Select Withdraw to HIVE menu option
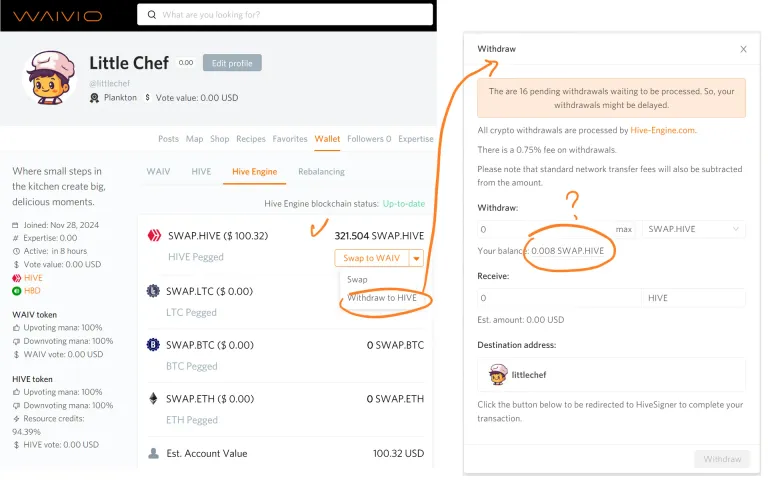 click(382, 298)
